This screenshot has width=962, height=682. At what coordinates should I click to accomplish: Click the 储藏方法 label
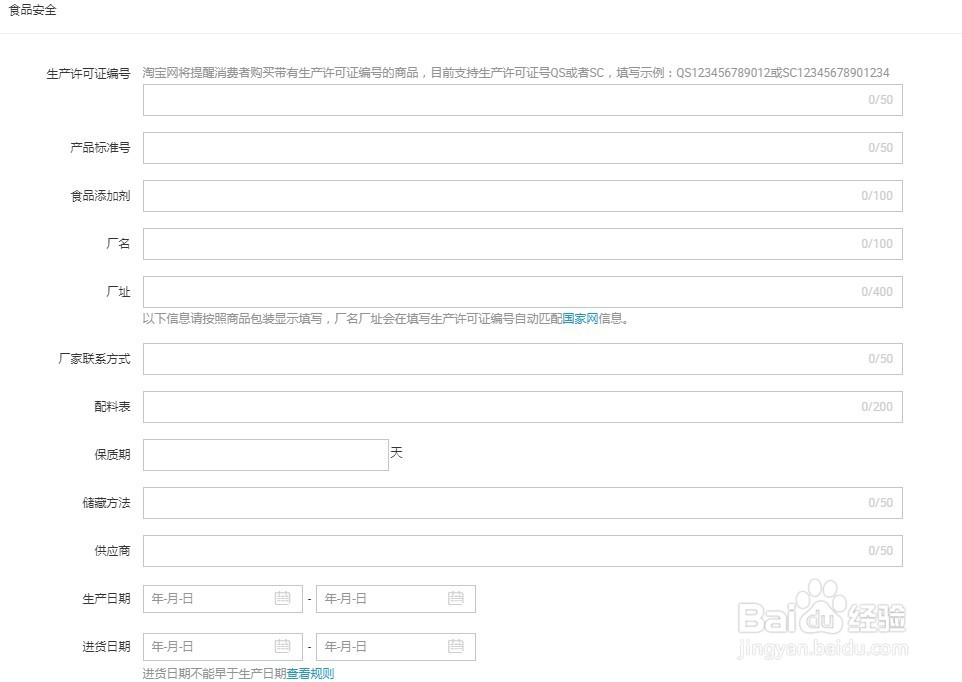(106, 502)
